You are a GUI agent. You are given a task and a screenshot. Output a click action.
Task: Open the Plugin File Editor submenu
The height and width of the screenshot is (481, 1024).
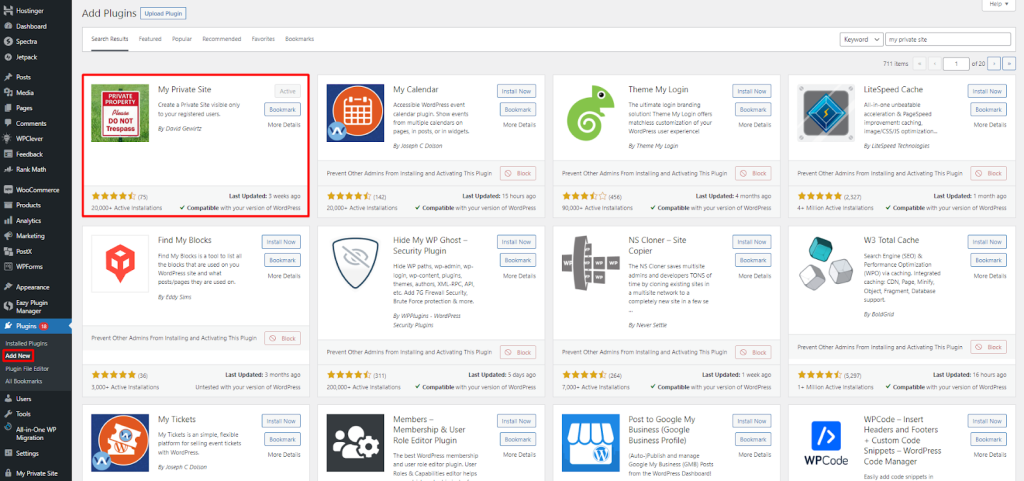27,369
